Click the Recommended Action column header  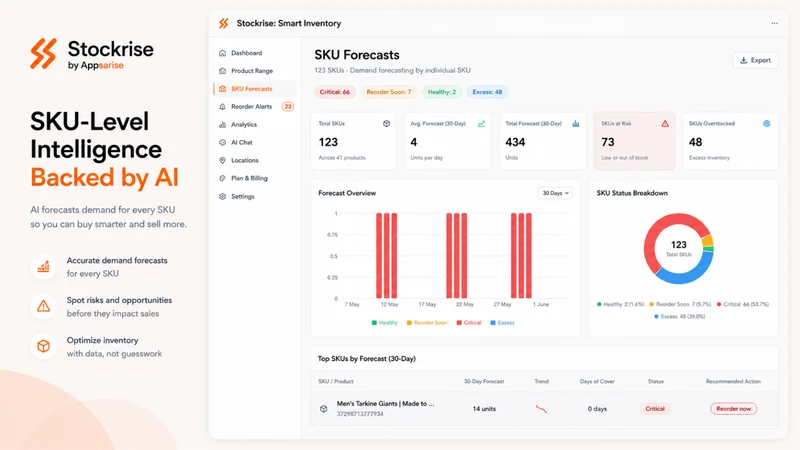click(x=733, y=381)
